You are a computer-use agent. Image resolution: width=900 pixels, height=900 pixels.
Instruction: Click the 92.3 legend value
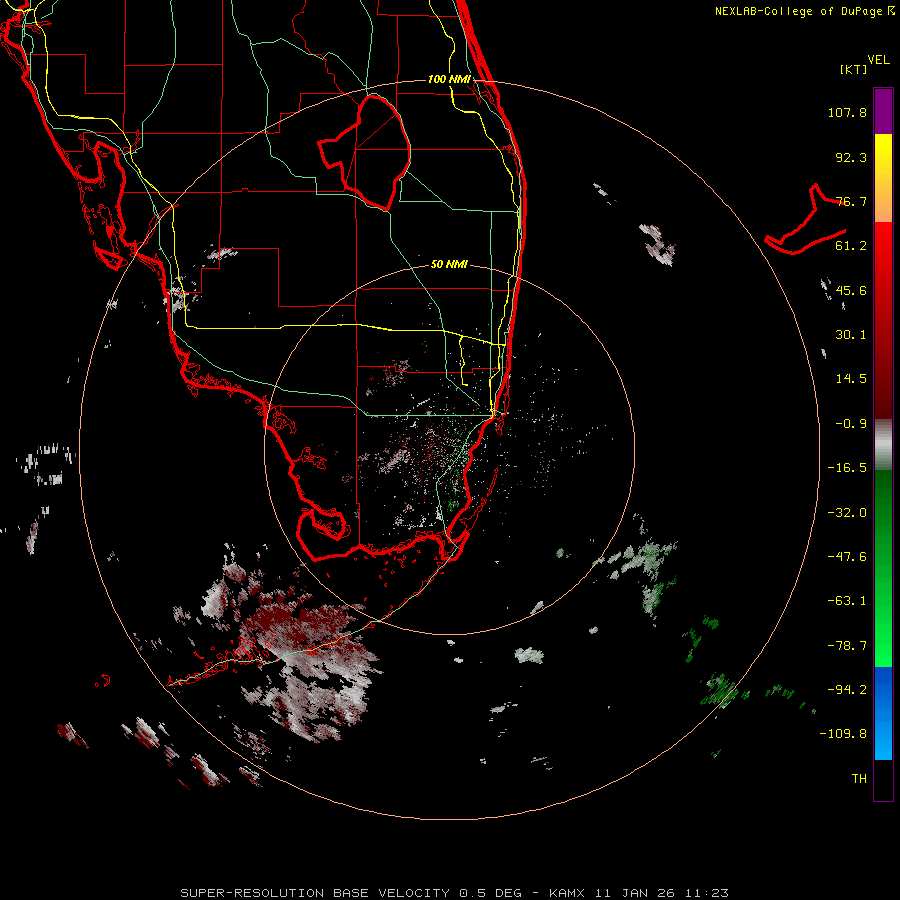click(x=851, y=157)
